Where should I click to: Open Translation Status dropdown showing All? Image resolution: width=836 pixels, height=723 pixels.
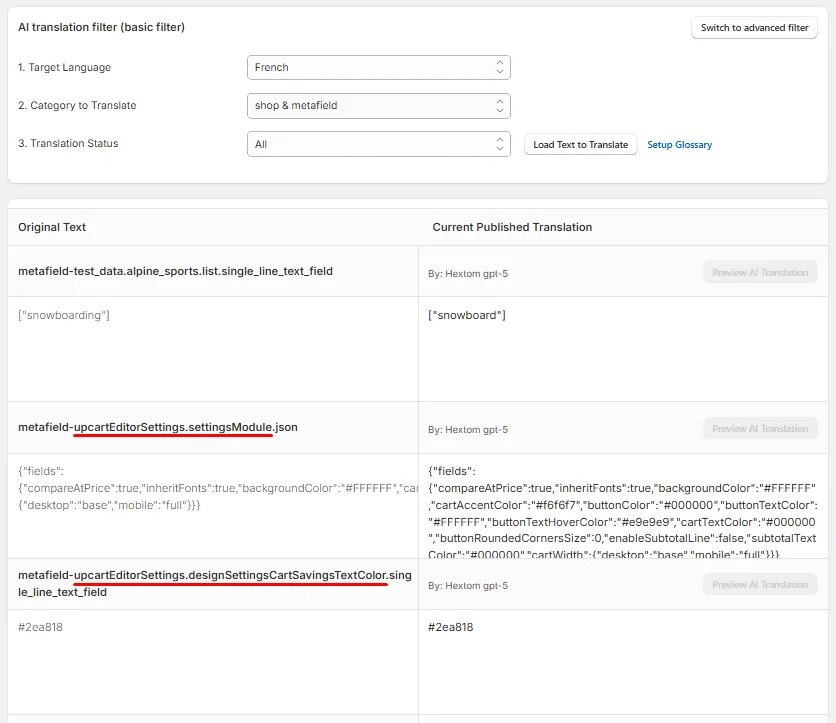tap(379, 144)
